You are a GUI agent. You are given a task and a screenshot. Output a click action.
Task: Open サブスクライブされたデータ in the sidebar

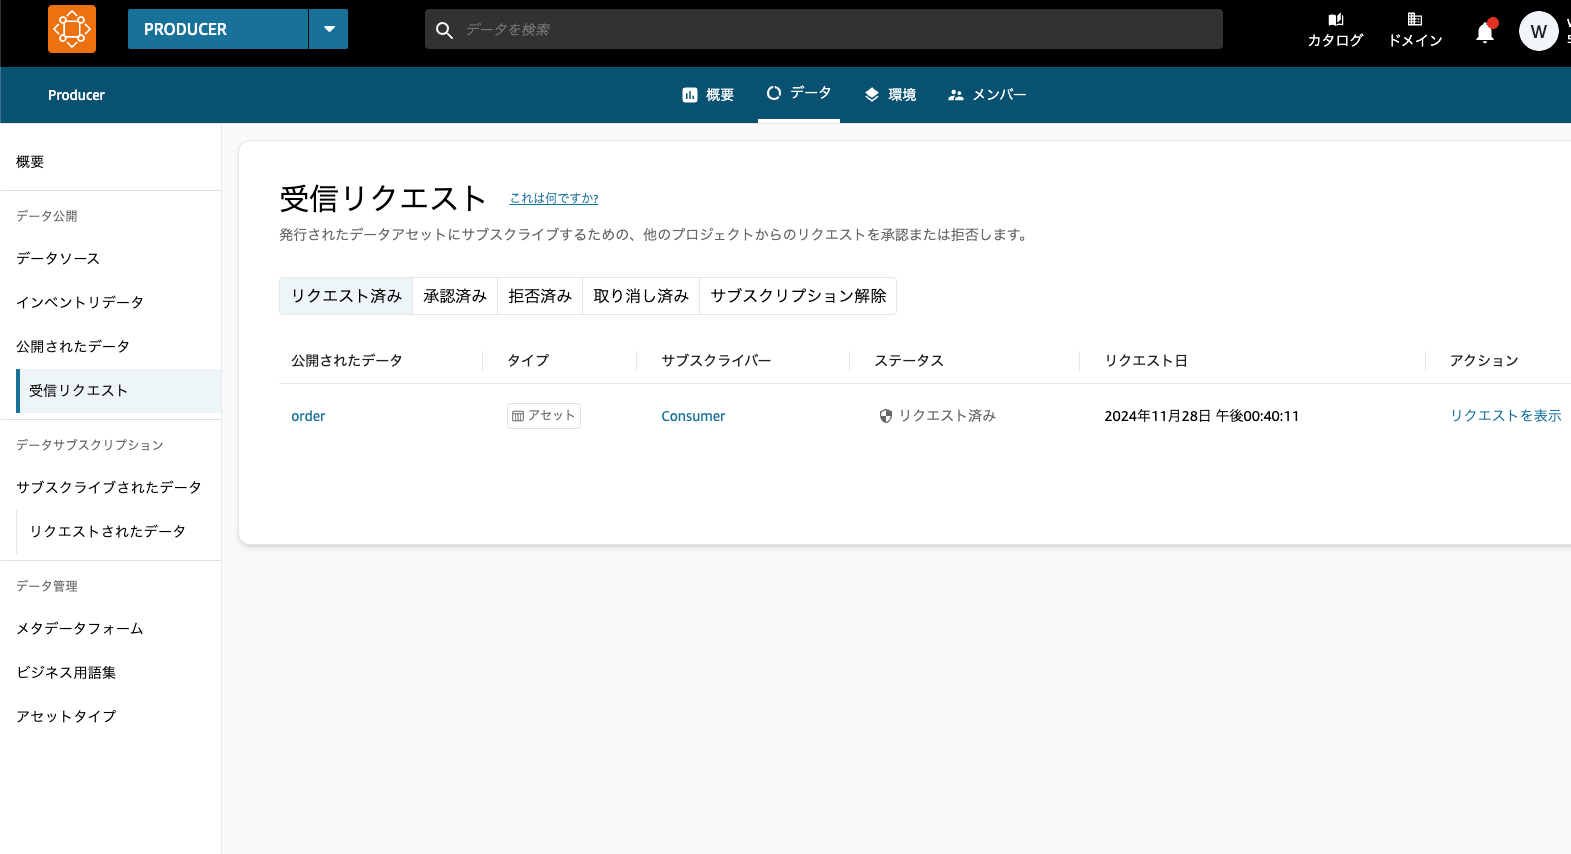pos(109,487)
